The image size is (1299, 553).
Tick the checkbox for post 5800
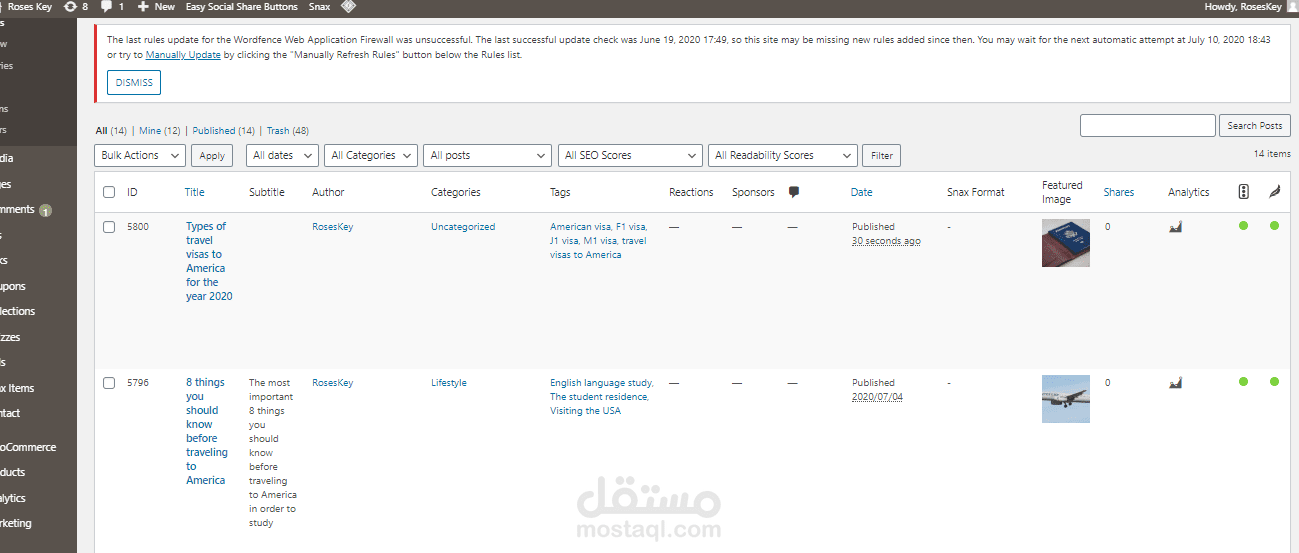[109, 227]
